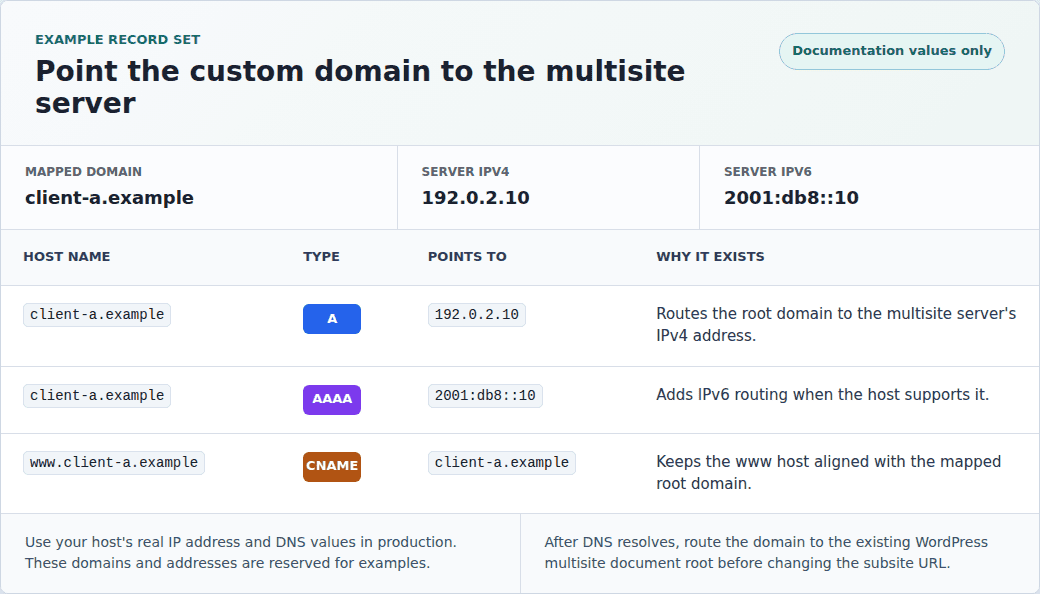Select the purple AAAA record type badge

[x=332, y=400]
